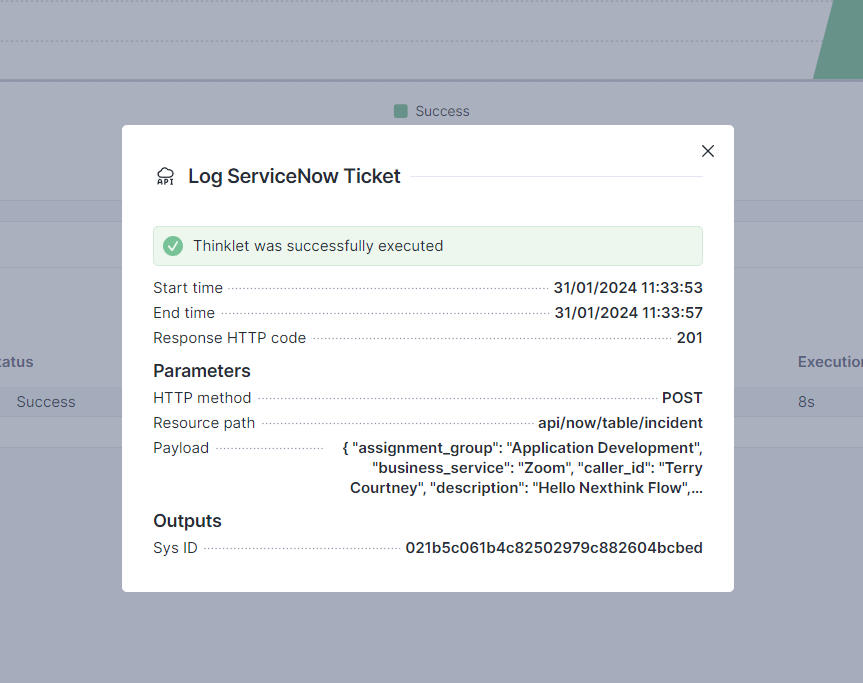Click the API cloud icon

[165, 177]
